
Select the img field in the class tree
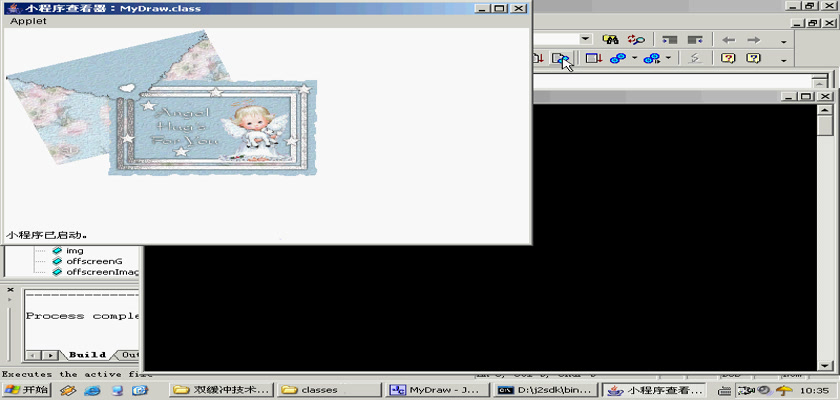click(74, 251)
